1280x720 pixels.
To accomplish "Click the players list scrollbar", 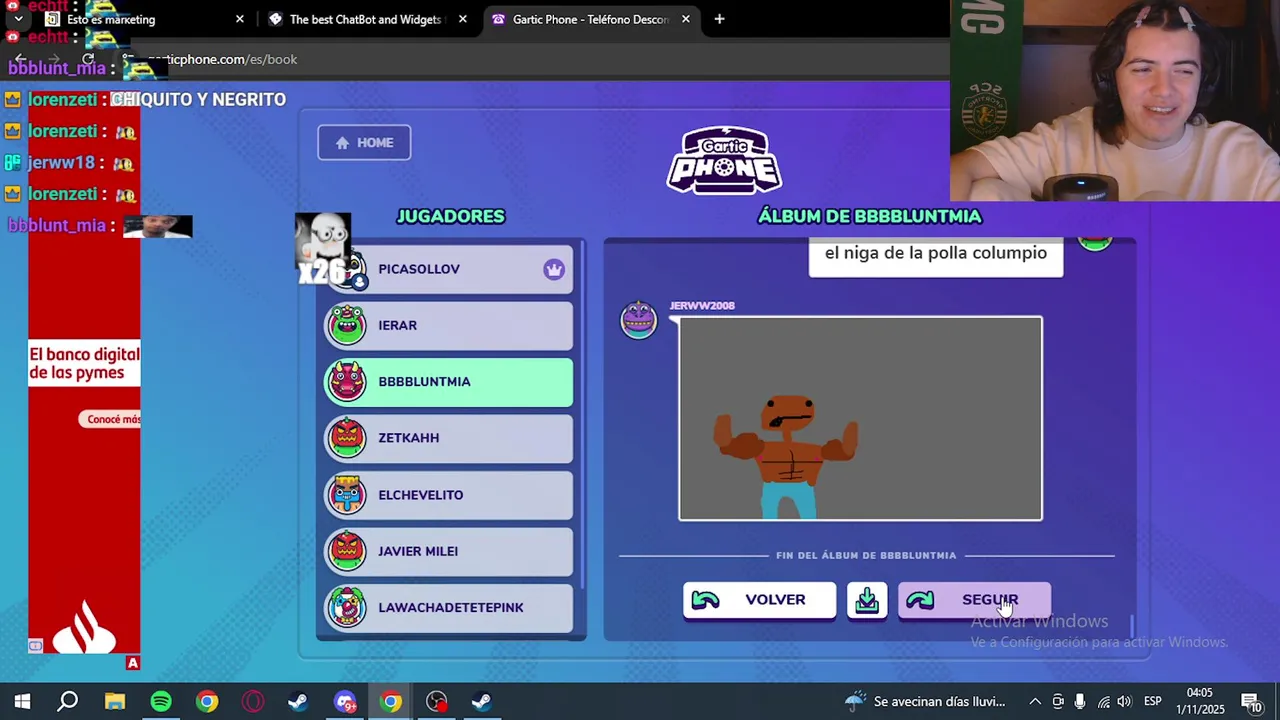I will point(582,417).
